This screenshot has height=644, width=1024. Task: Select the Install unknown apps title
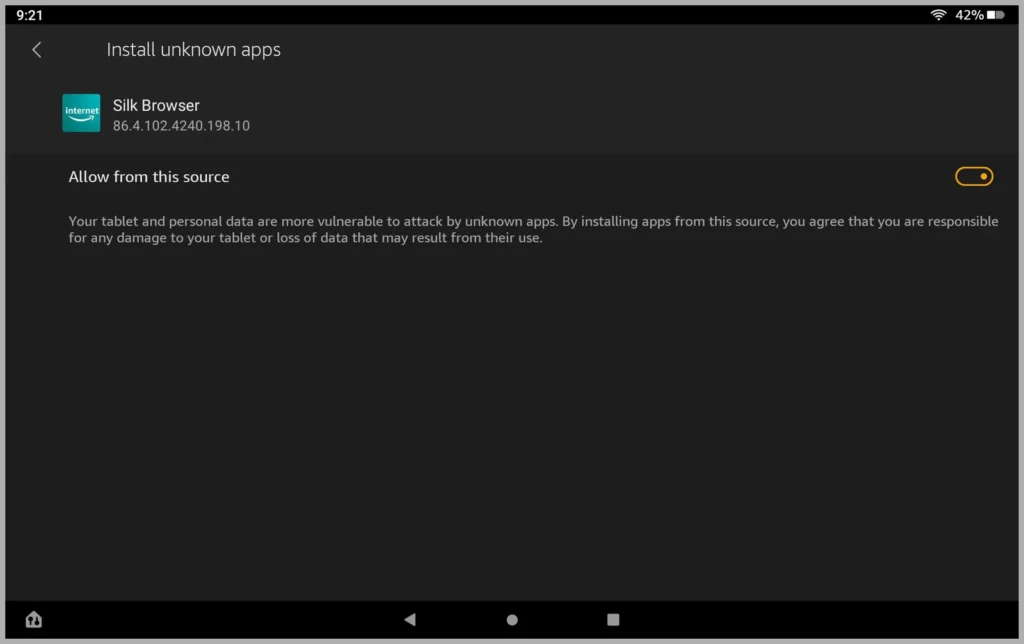coord(193,50)
